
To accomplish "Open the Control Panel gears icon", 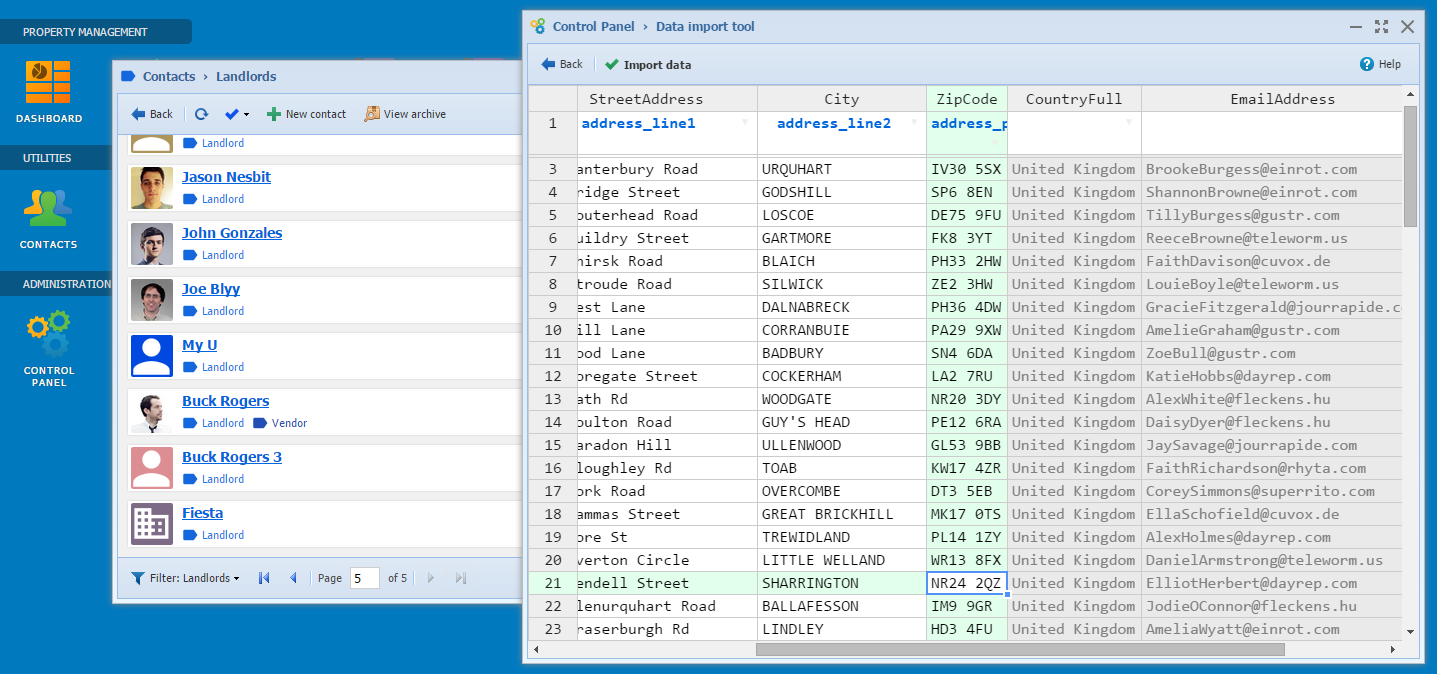I will click(x=48, y=345).
